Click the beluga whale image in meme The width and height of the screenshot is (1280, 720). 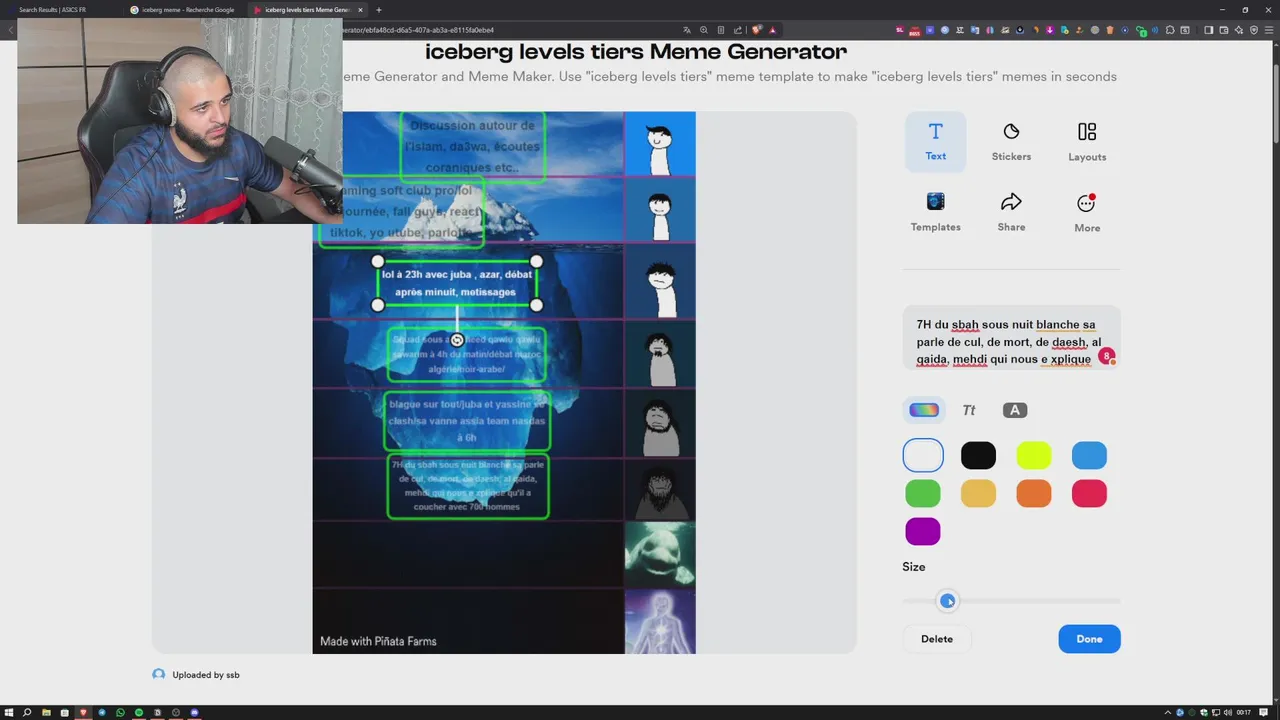click(x=660, y=553)
